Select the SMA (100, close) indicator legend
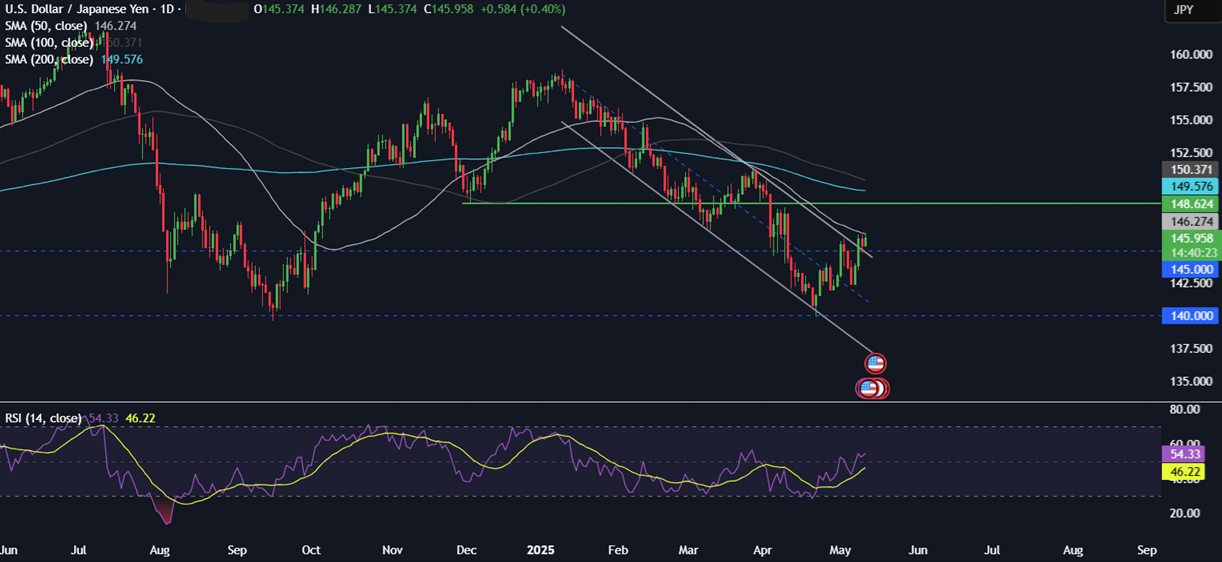1222x562 pixels. tap(50, 43)
